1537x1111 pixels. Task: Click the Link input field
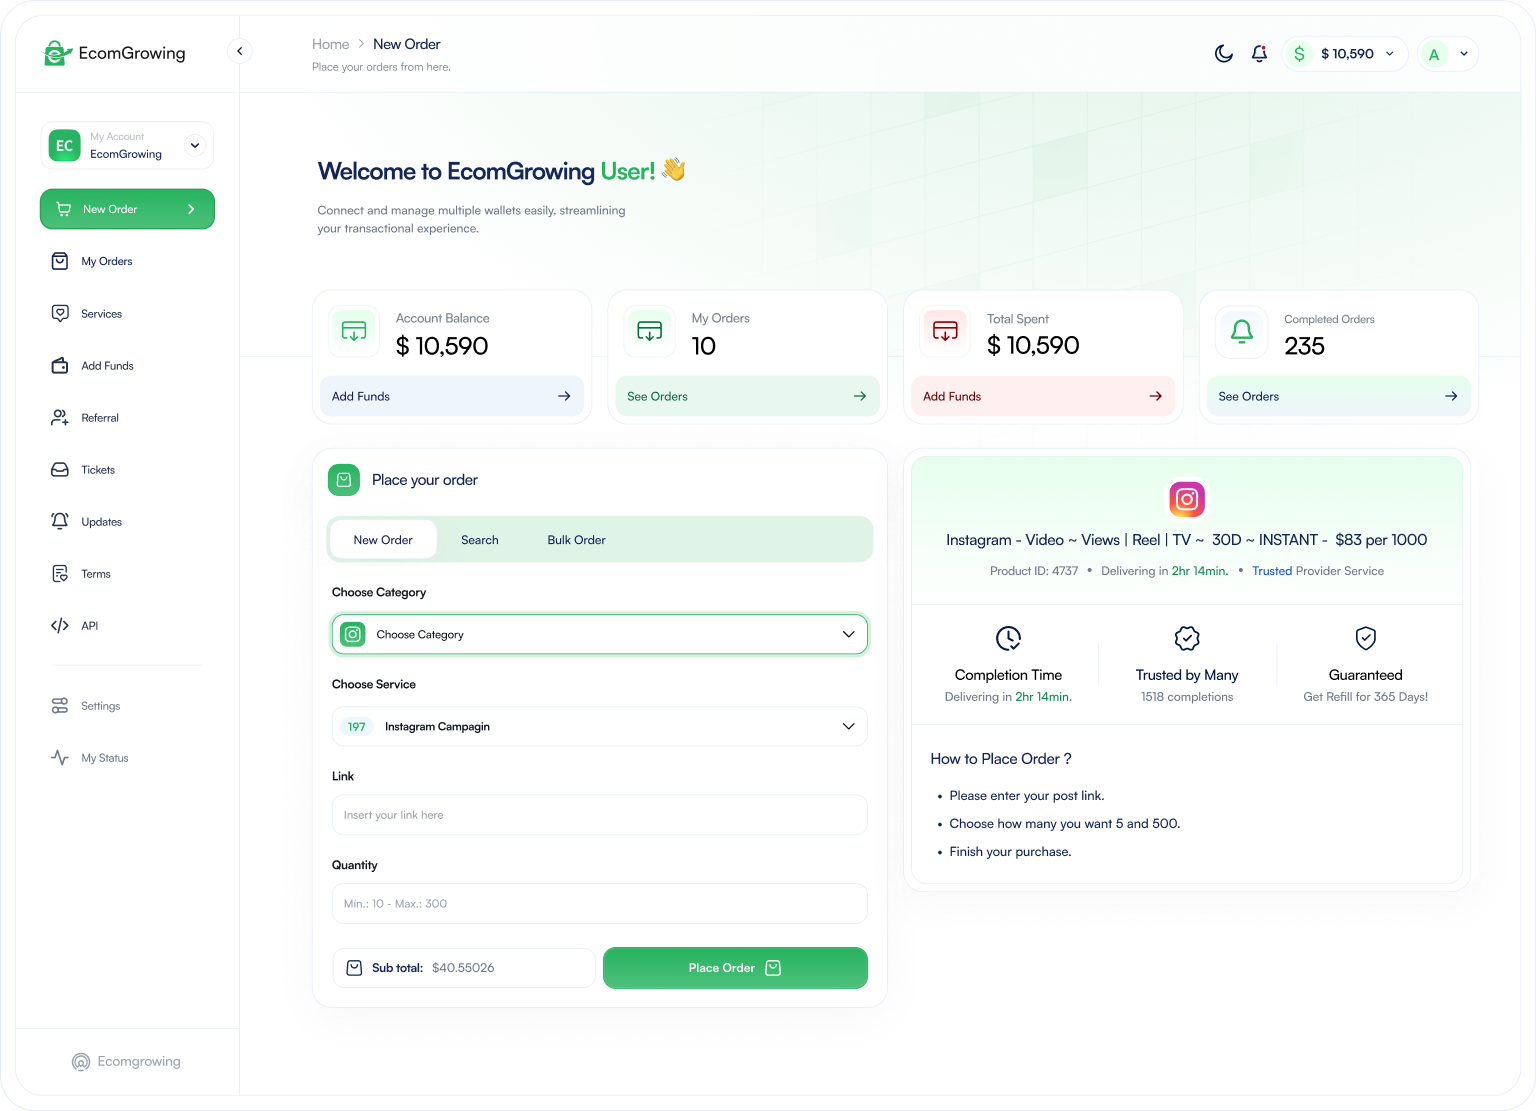(x=599, y=815)
